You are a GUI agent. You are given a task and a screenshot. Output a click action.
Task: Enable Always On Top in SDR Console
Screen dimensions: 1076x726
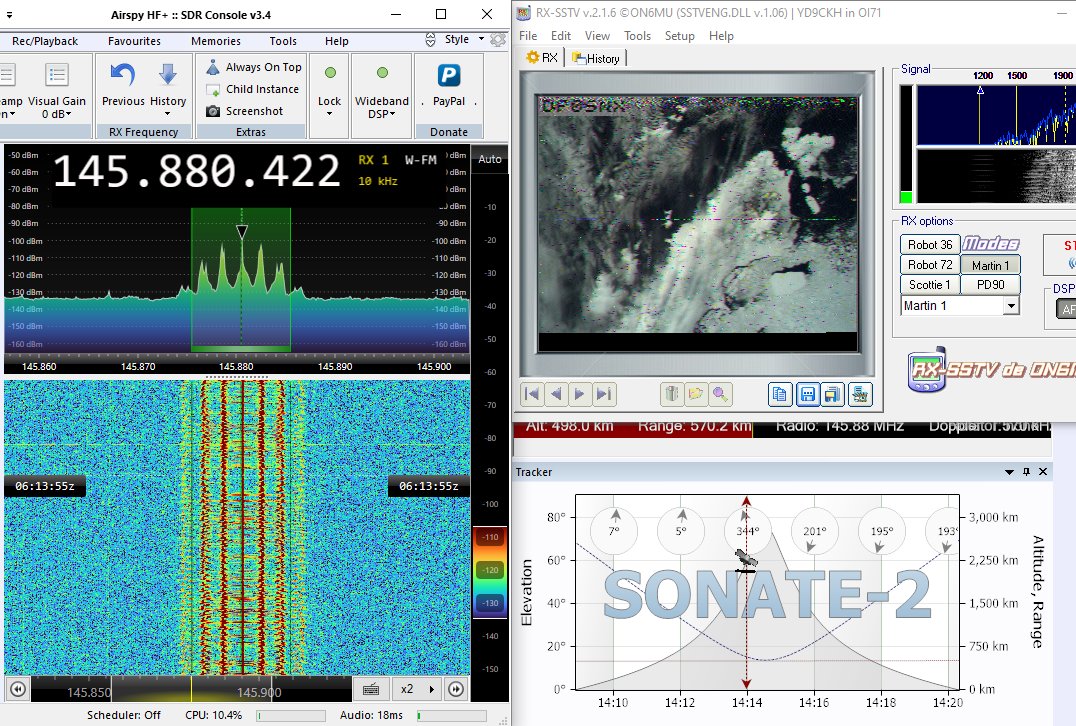[254, 67]
